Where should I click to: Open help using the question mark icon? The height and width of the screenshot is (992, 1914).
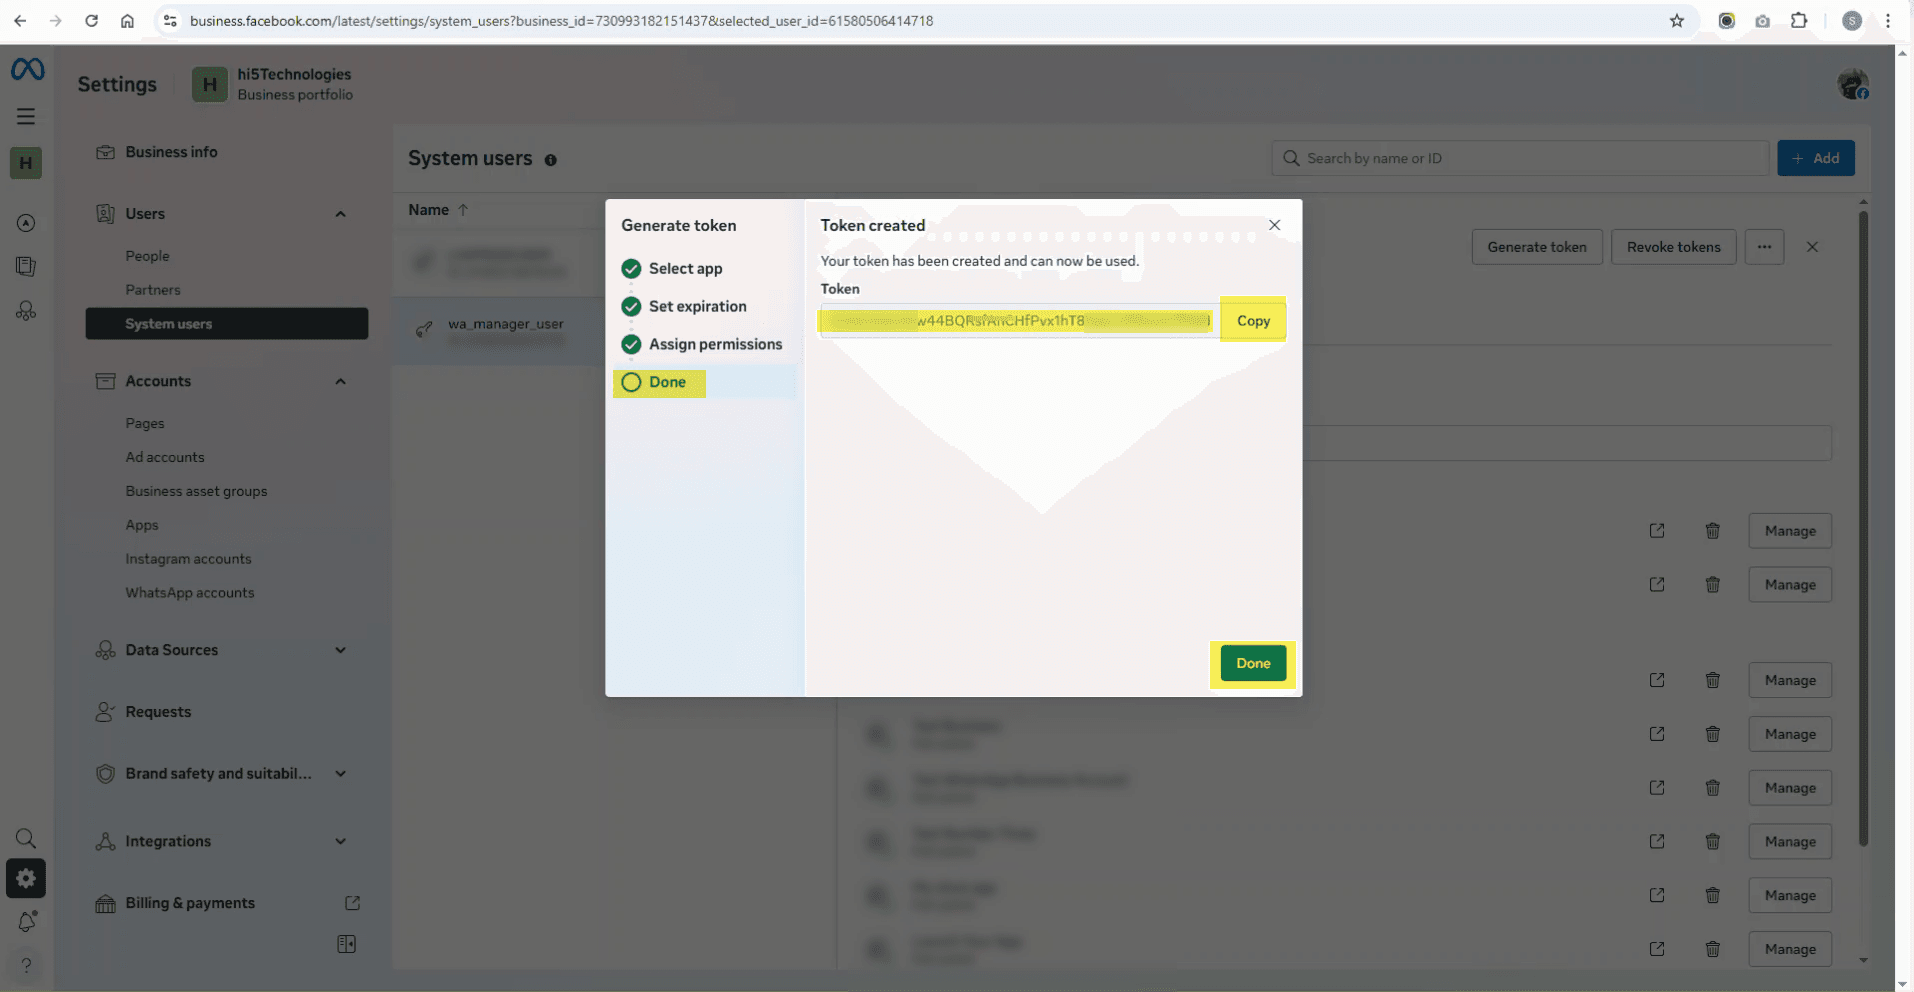tap(26, 964)
